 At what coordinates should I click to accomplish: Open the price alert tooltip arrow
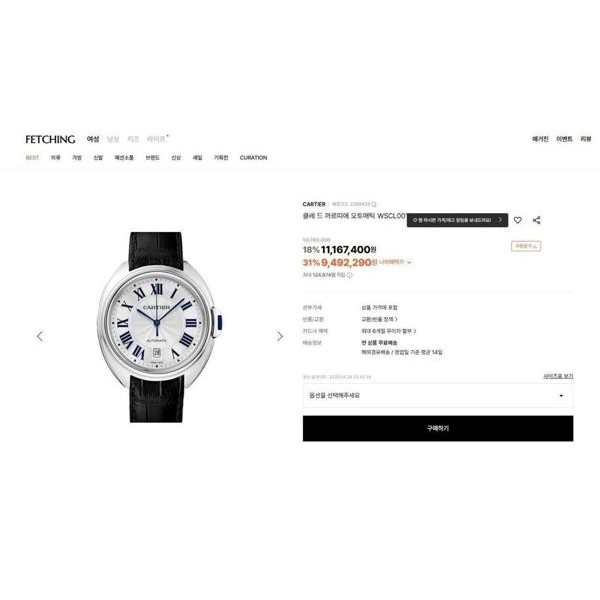pos(500,220)
